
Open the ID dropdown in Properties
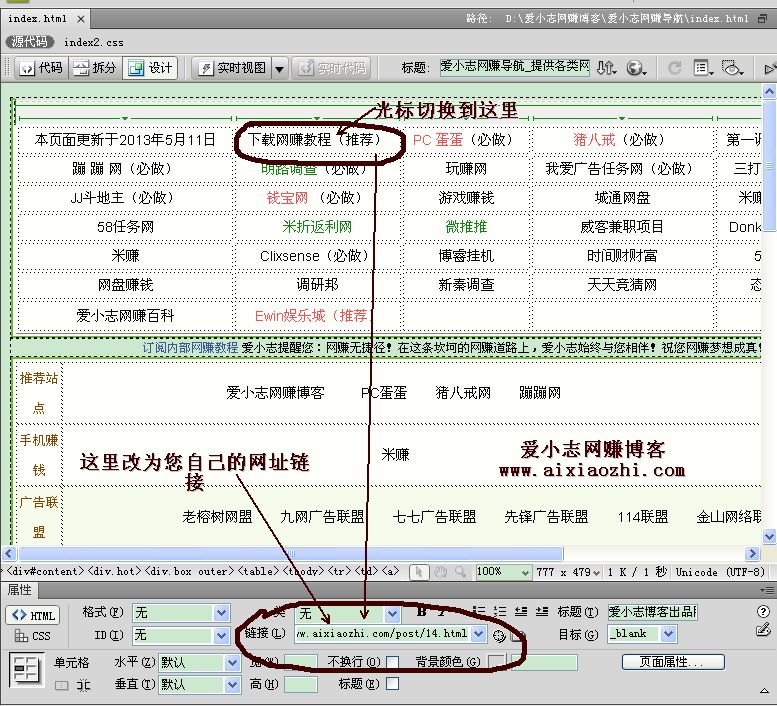pyautogui.click(x=222, y=636)
